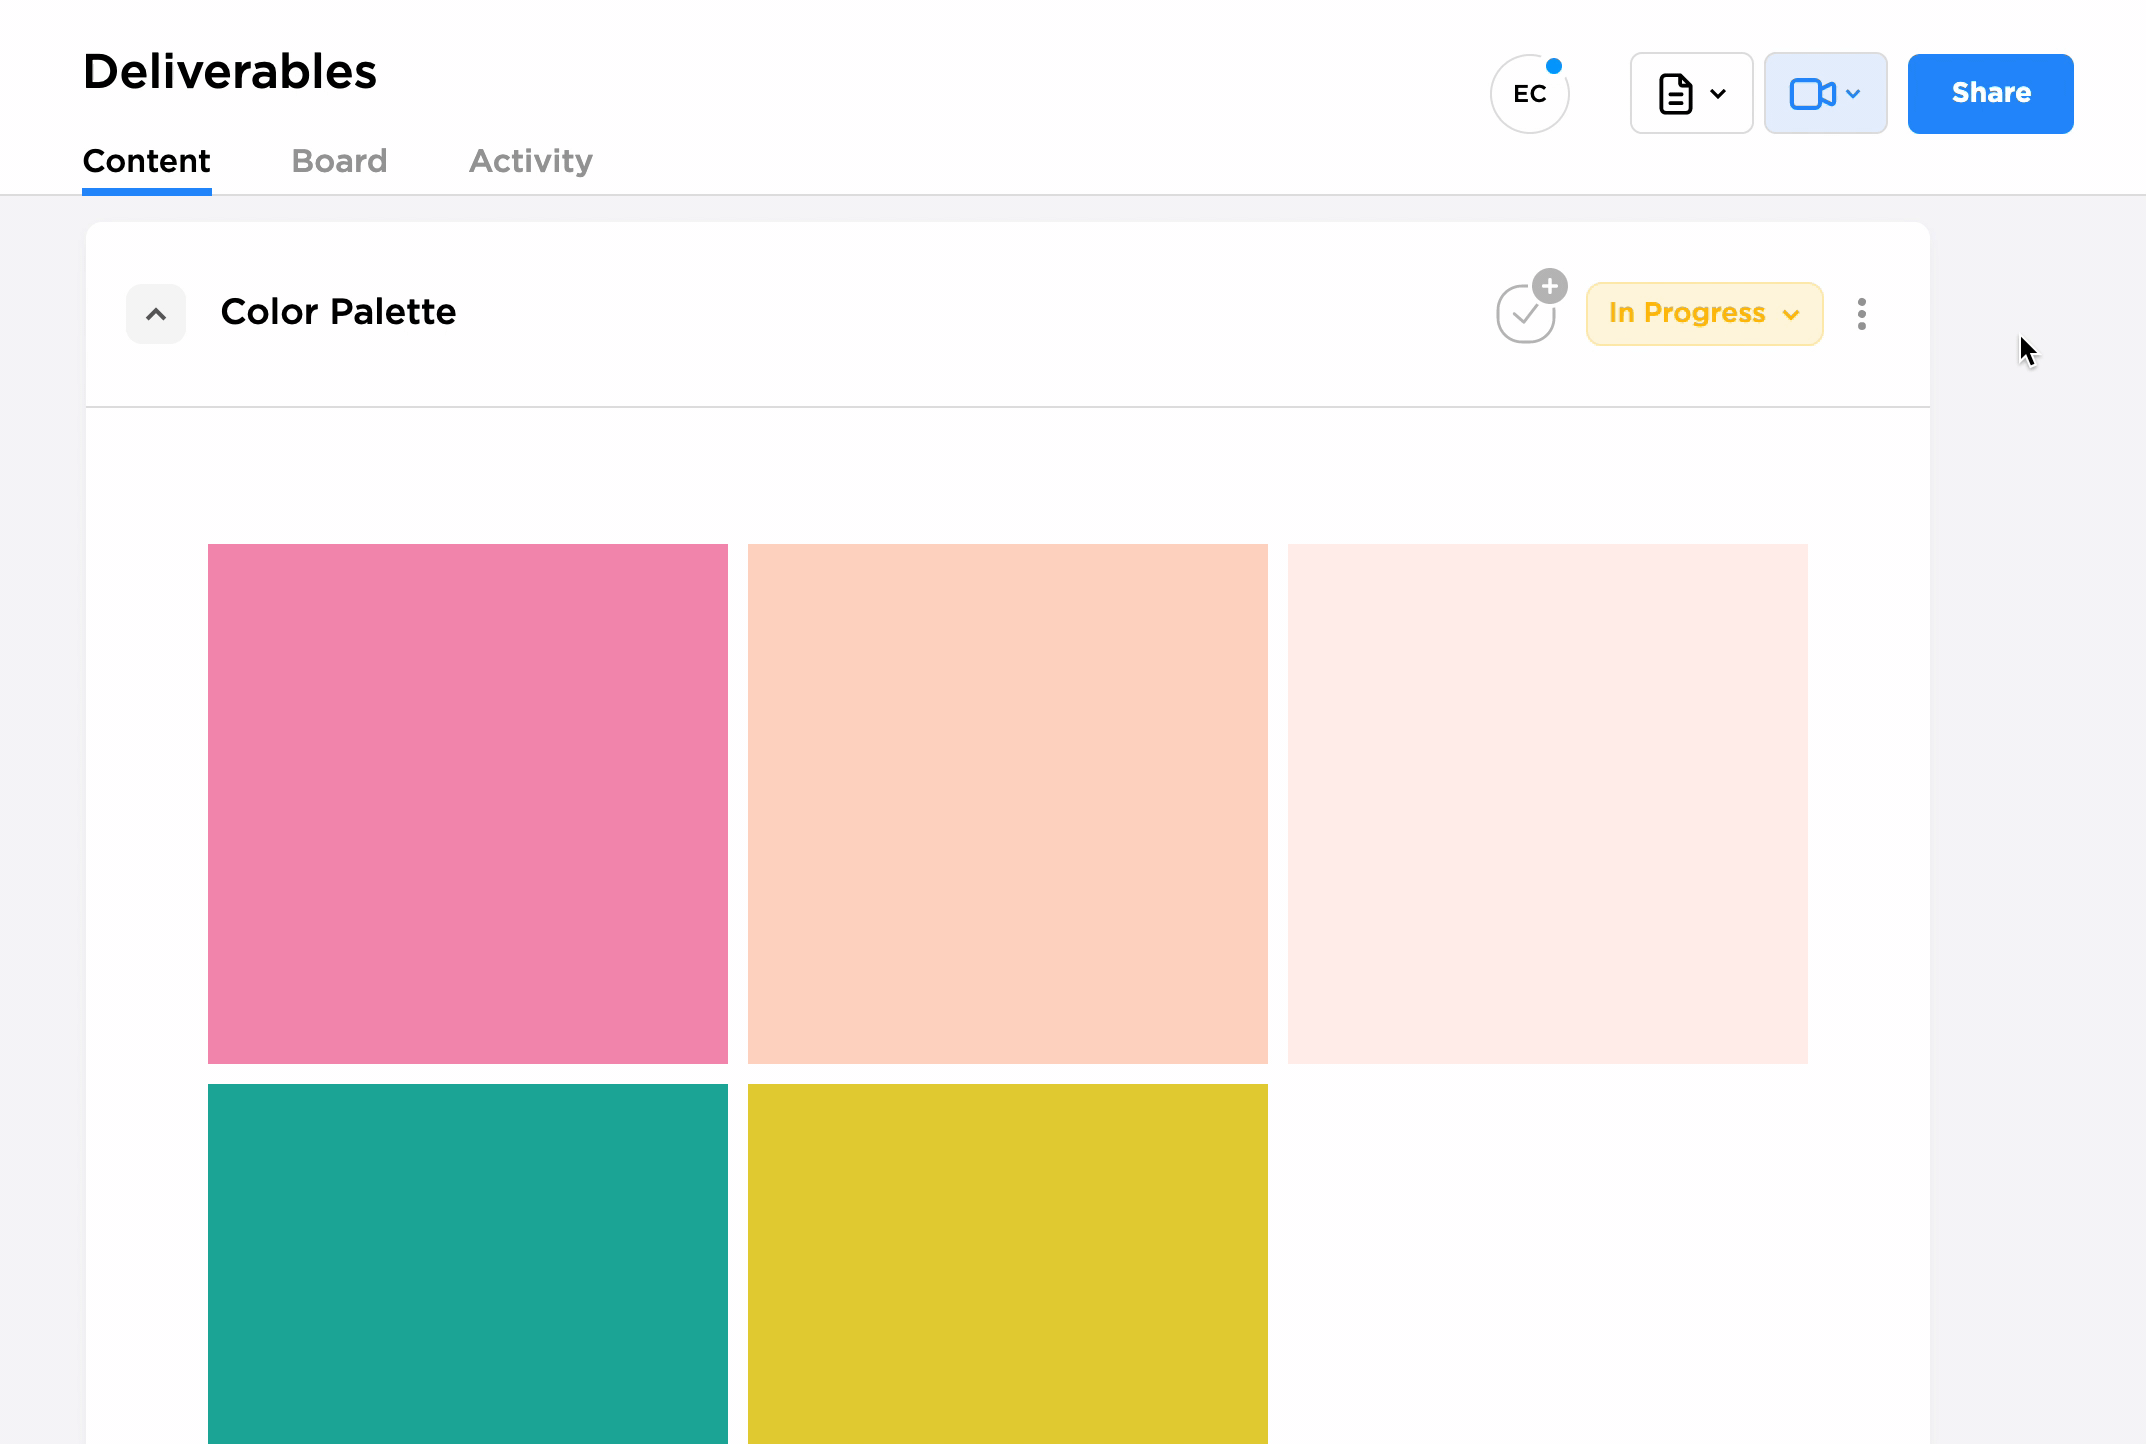Open the Activity tab
The image size is (2146, 1444).
pos(531,161)
